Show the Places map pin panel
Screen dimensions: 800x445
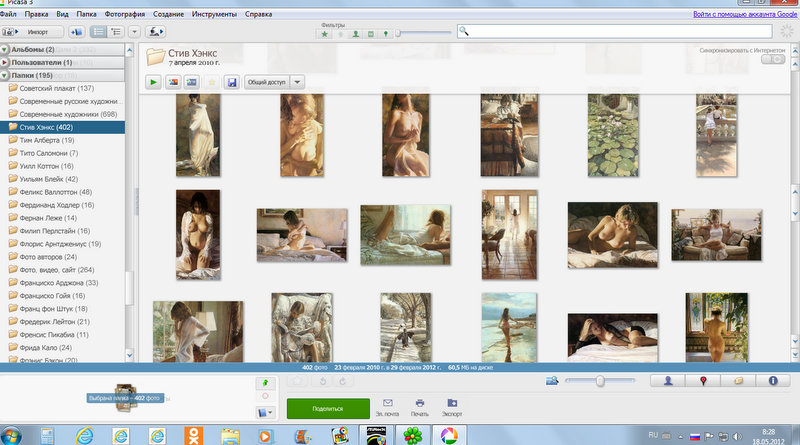[x=703, y=381]
